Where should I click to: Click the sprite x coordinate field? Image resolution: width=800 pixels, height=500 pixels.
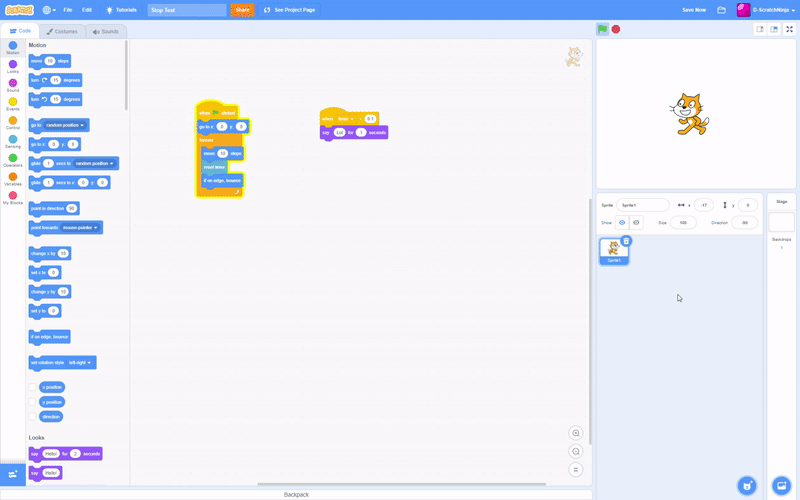click(704, 205)
